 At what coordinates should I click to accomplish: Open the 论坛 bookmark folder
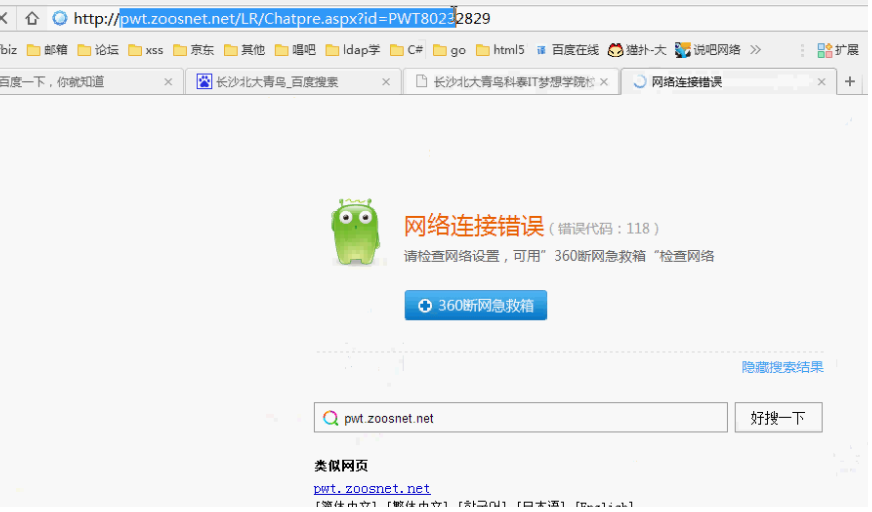(98, 50)
